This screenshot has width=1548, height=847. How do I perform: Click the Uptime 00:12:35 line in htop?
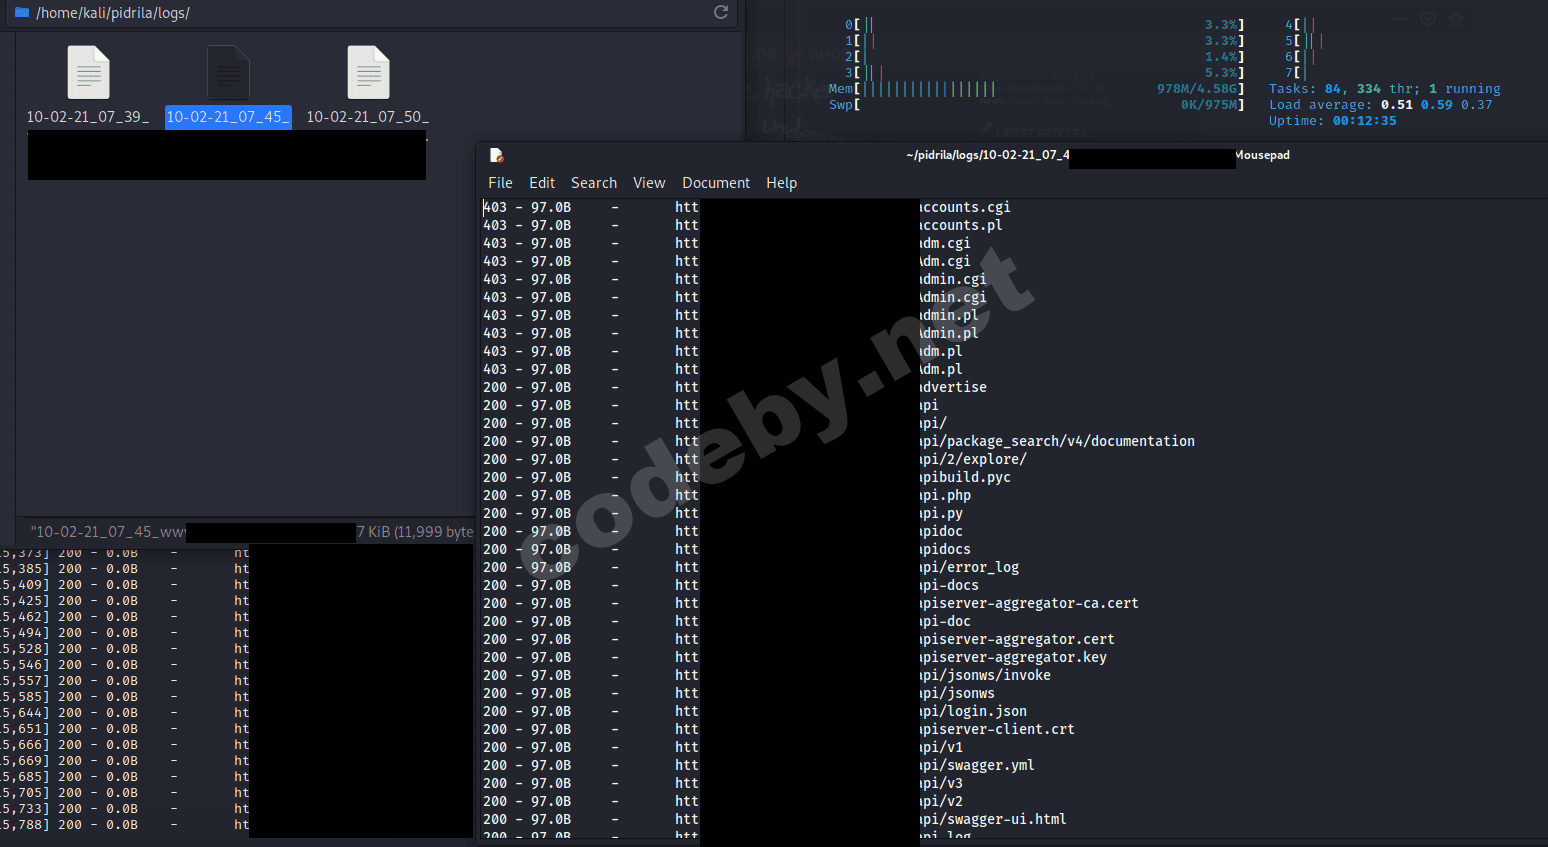[1333, 121]
